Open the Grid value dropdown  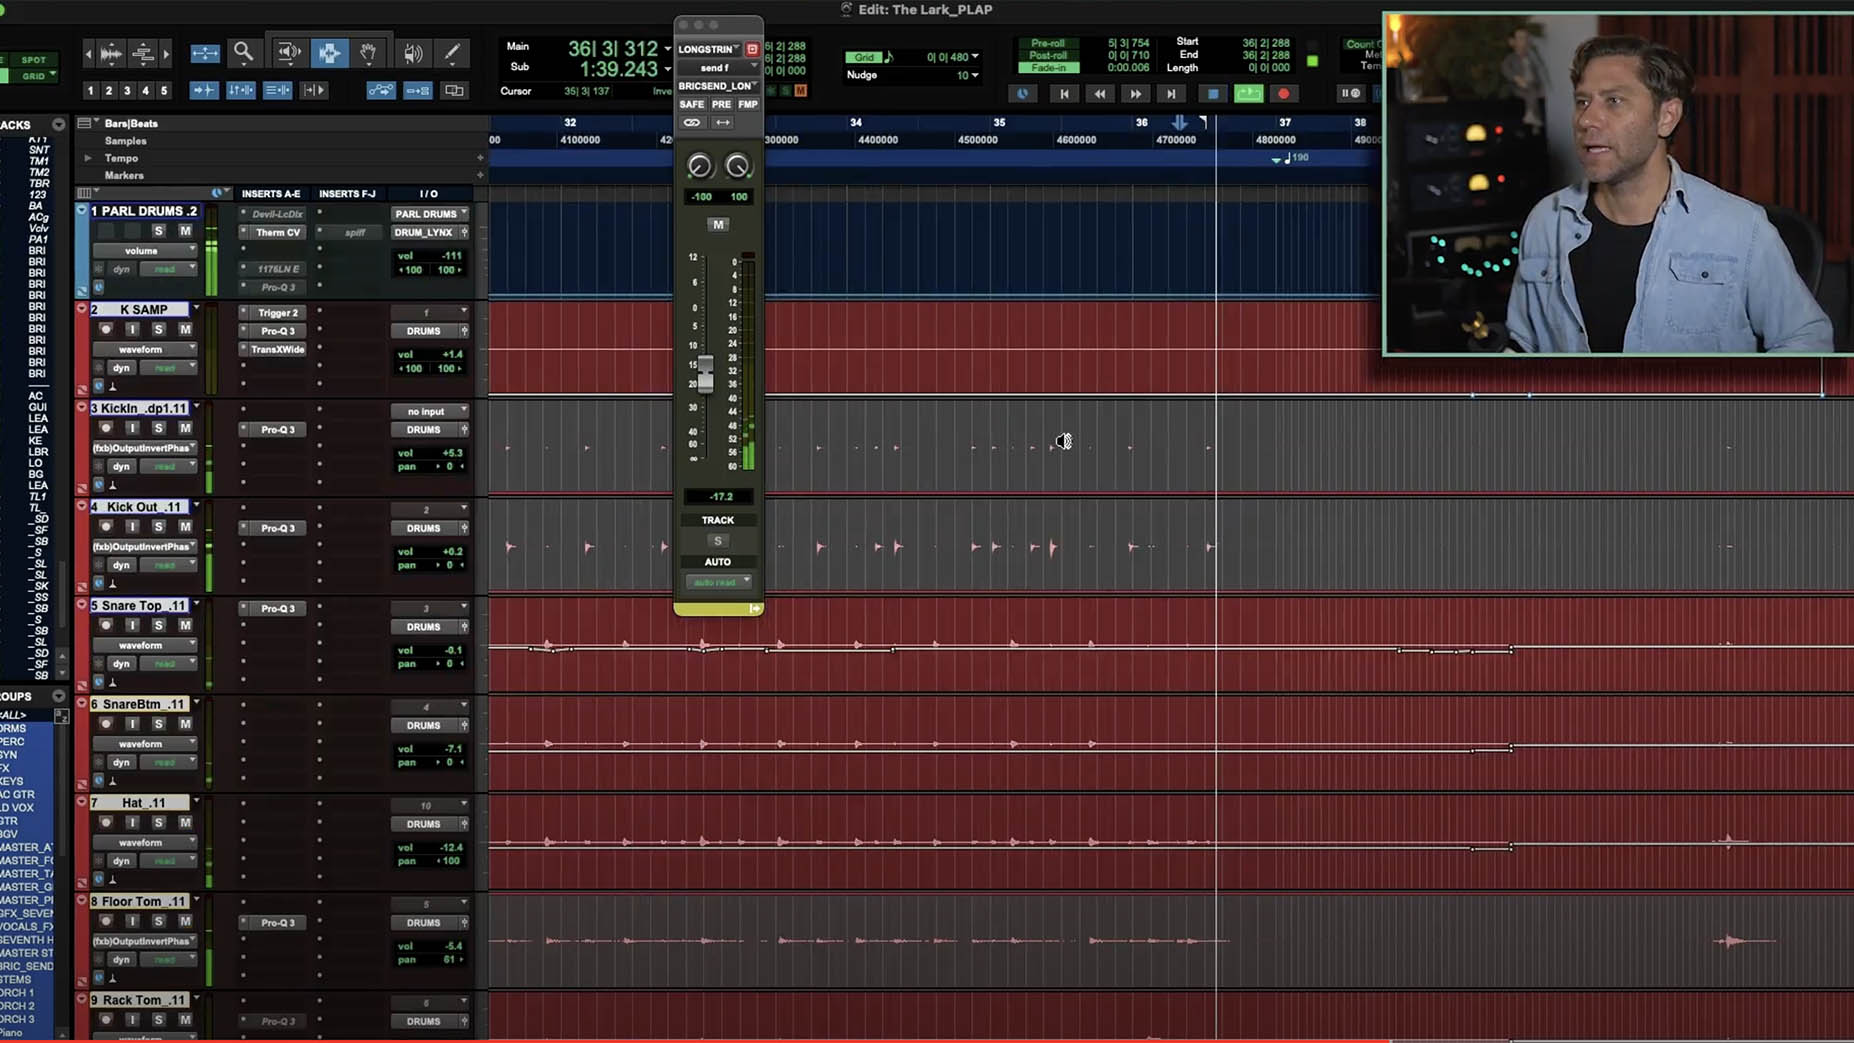point(975,57)
